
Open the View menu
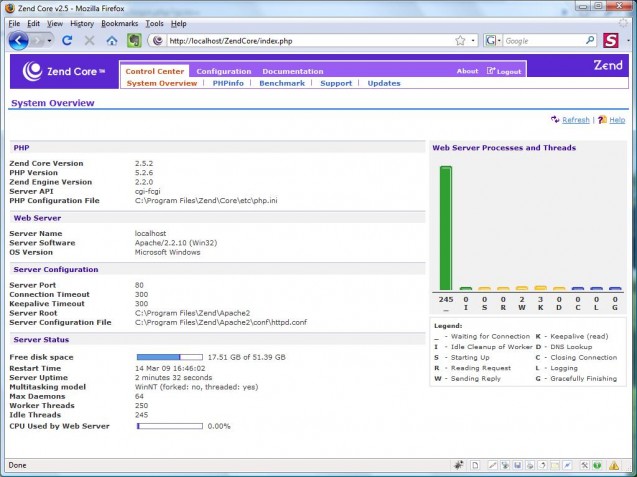tap(55, 24)
